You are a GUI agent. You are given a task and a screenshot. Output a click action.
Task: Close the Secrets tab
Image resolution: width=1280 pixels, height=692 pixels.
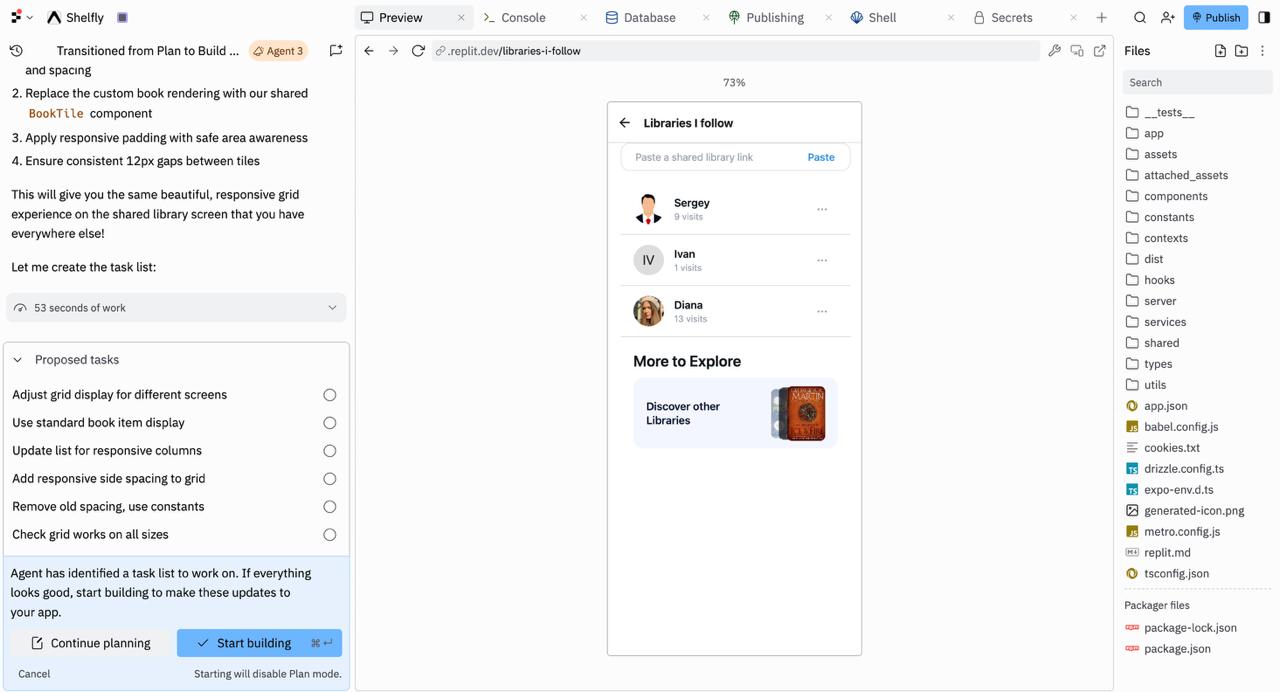pos(1074,18)
